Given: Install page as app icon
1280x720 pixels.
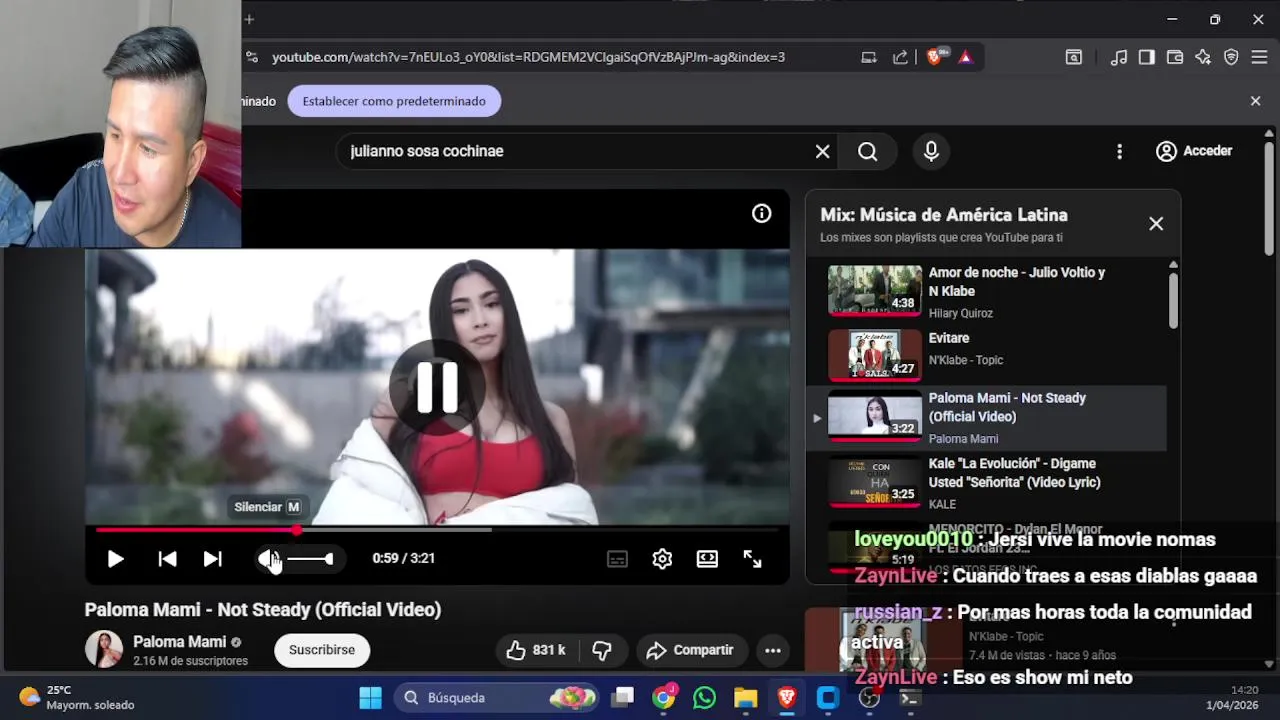Looking at the screenshot, I should point(869,57).
